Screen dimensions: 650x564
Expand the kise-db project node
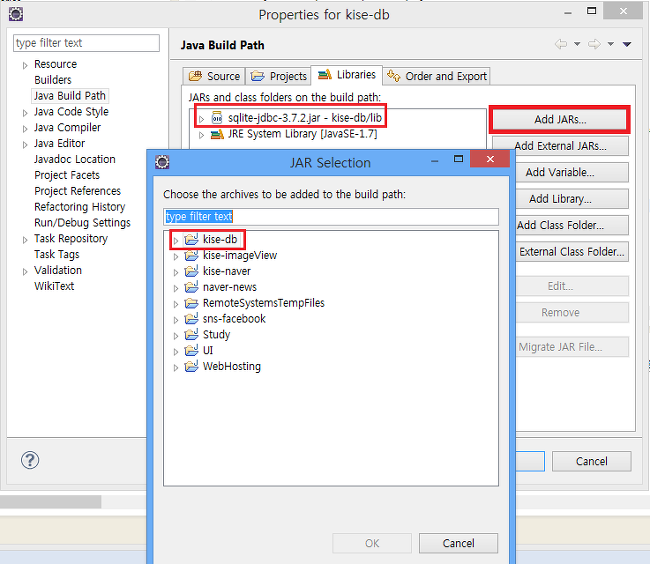(x=176, y=240)
